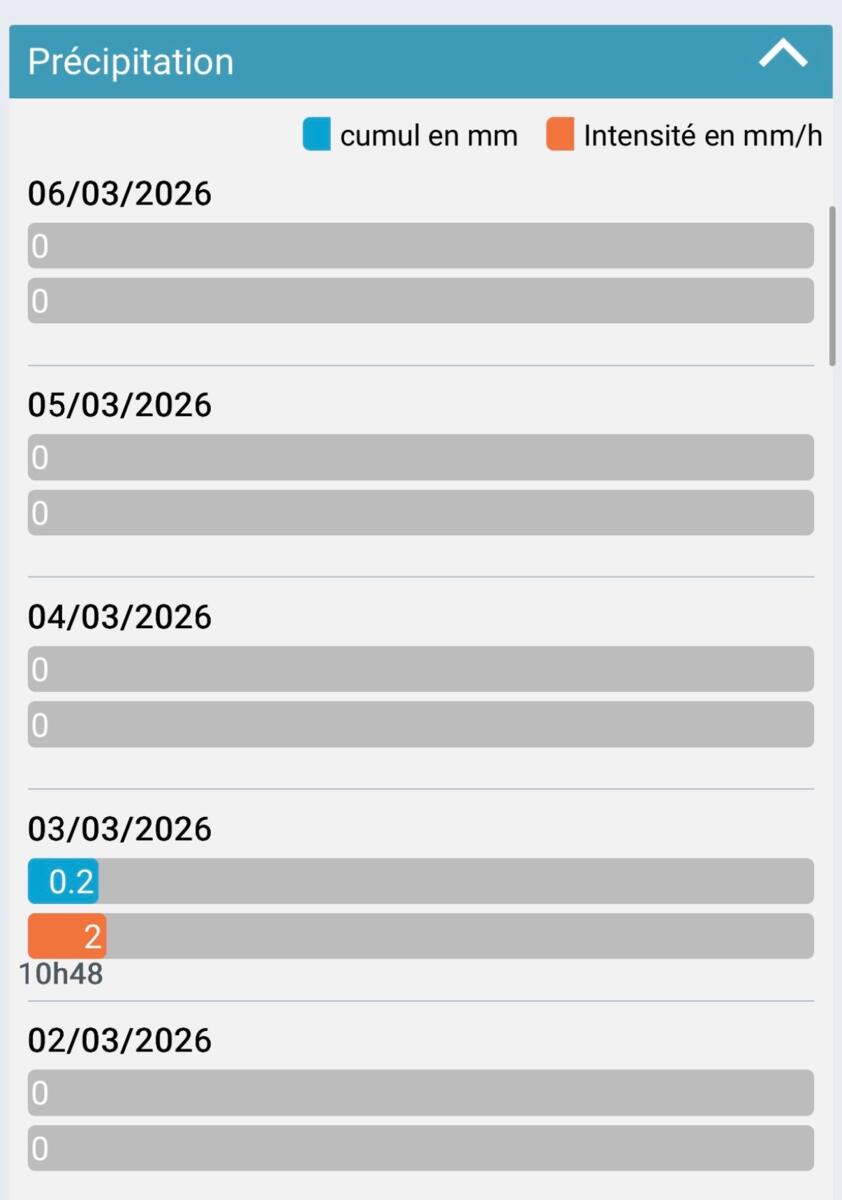Click the 06/03/2026 intensity bar

420,301
